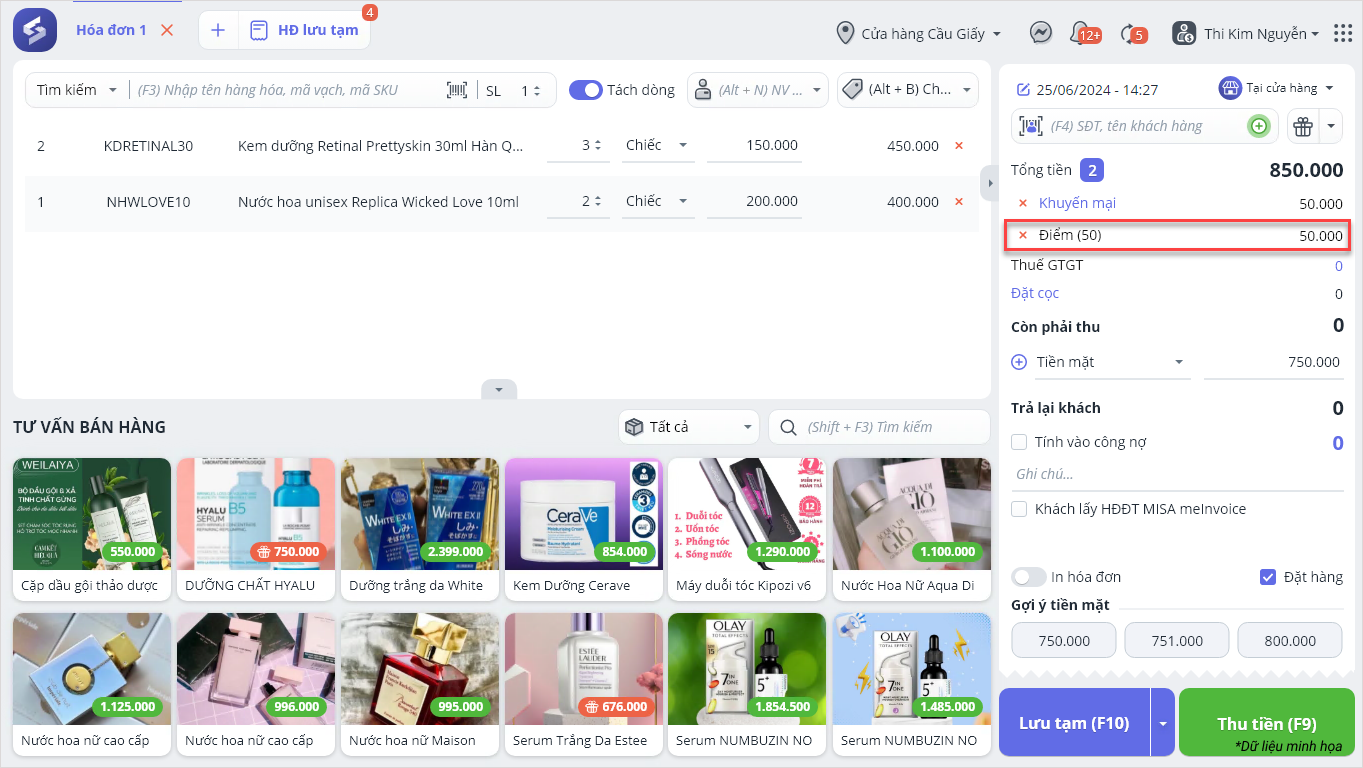Check Khách lấy HĐĐT MISA meInvoice
This screenshot has width=1363, height=768.
point(1019,509)
